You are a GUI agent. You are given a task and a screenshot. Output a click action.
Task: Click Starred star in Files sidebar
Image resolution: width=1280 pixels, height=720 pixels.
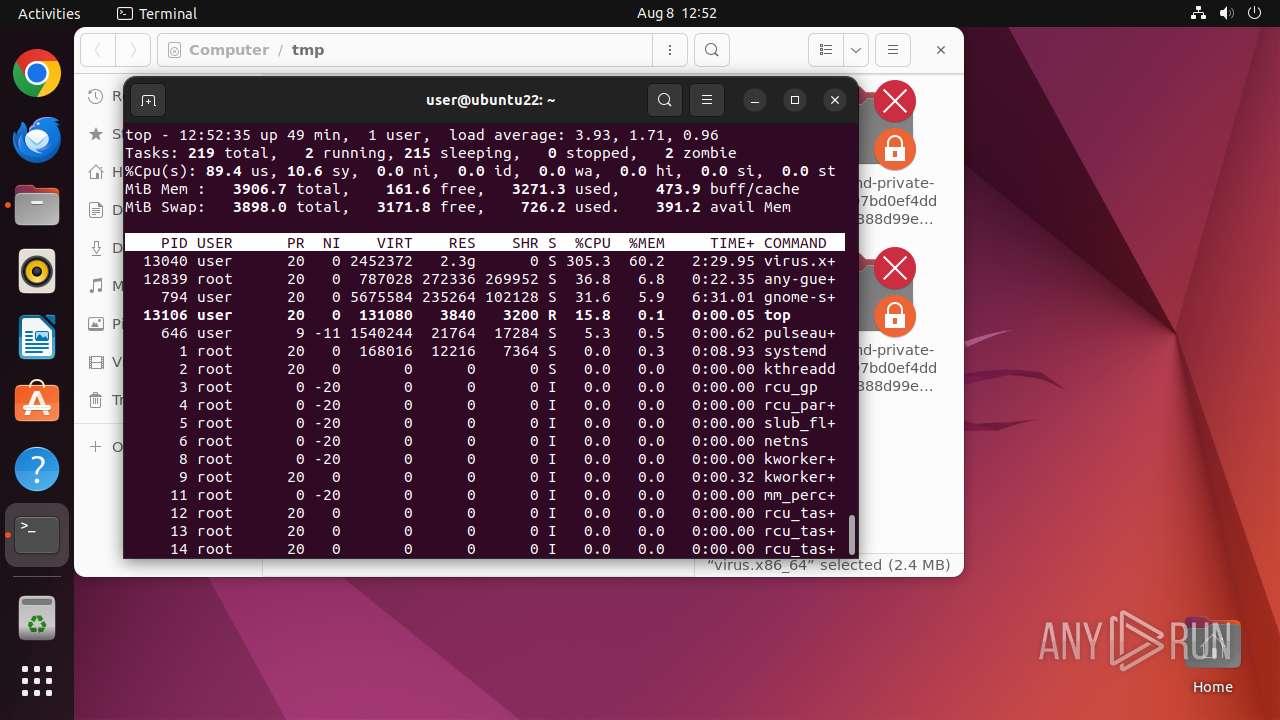pos(96,133)
